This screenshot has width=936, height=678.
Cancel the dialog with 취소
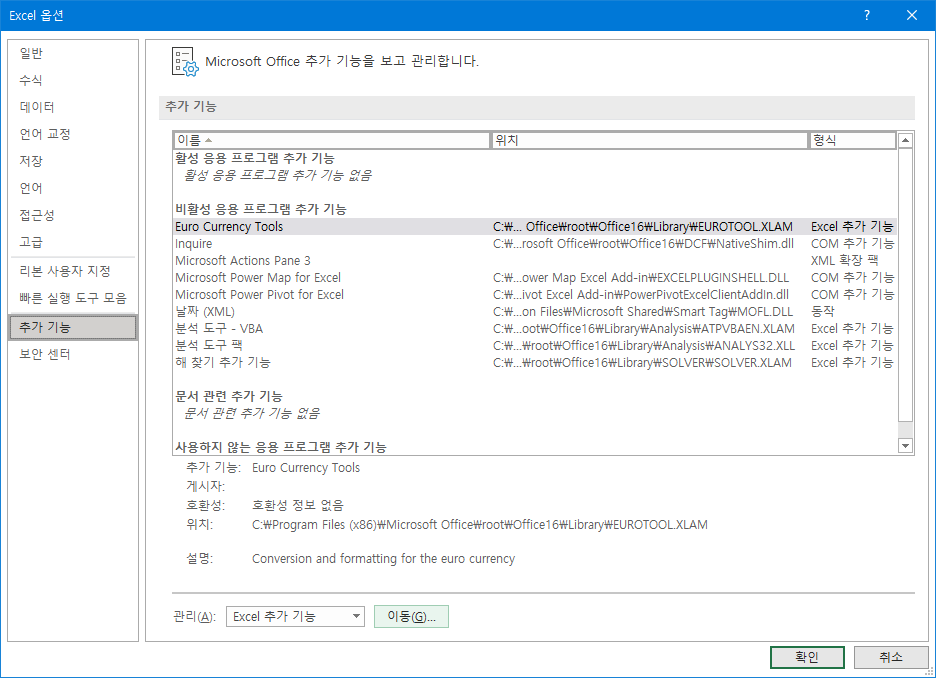(891, 657)
